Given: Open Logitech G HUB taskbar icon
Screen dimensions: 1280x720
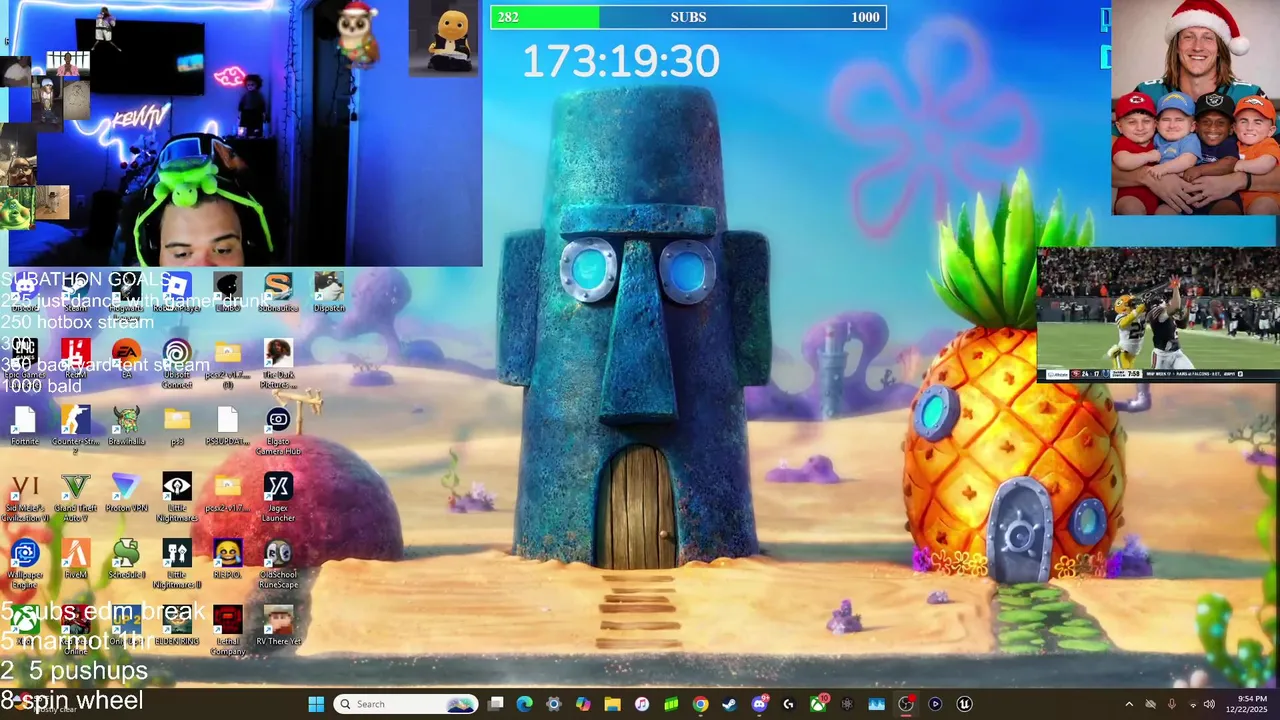Looking at the screenshot, I should click(788, 704).
